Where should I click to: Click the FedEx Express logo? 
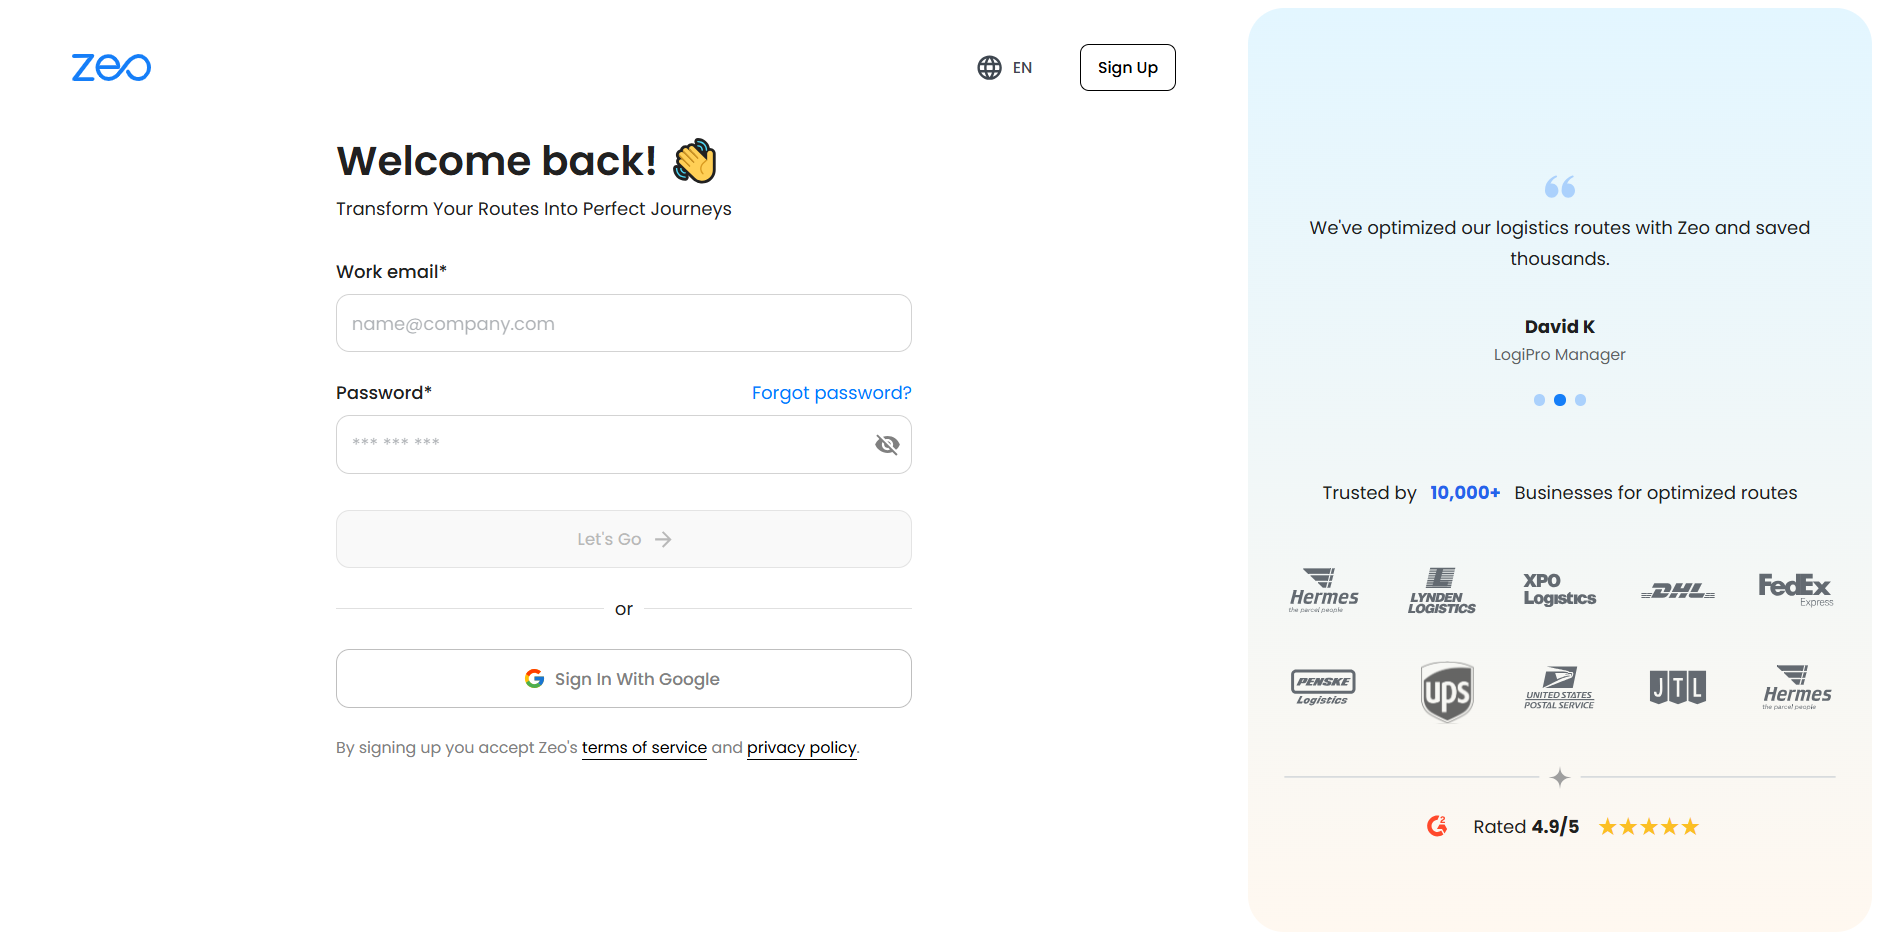[x=1795, y=589]
